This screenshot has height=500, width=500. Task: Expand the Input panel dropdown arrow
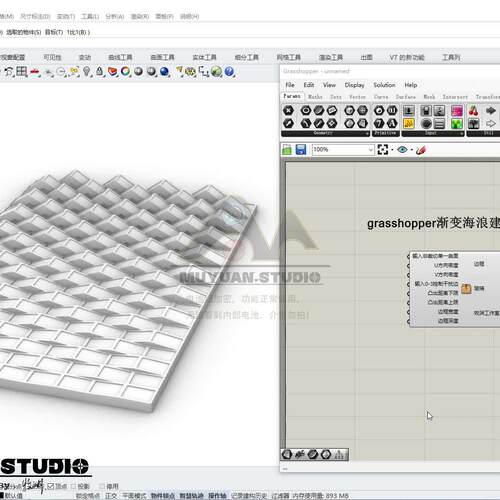[x=462, y=134]
